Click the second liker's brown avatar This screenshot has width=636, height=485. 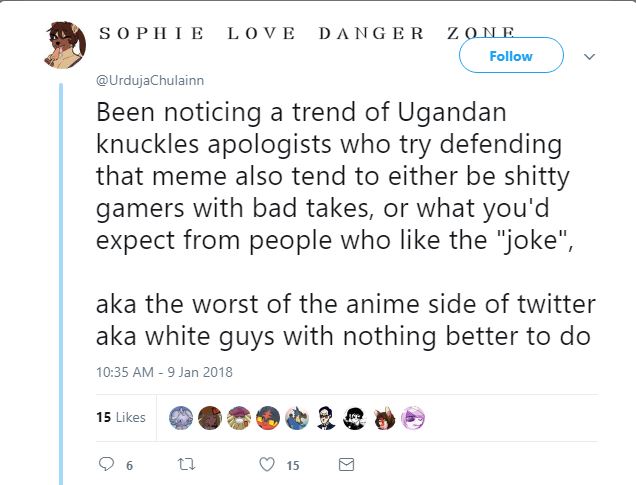[x=210, y=418]
